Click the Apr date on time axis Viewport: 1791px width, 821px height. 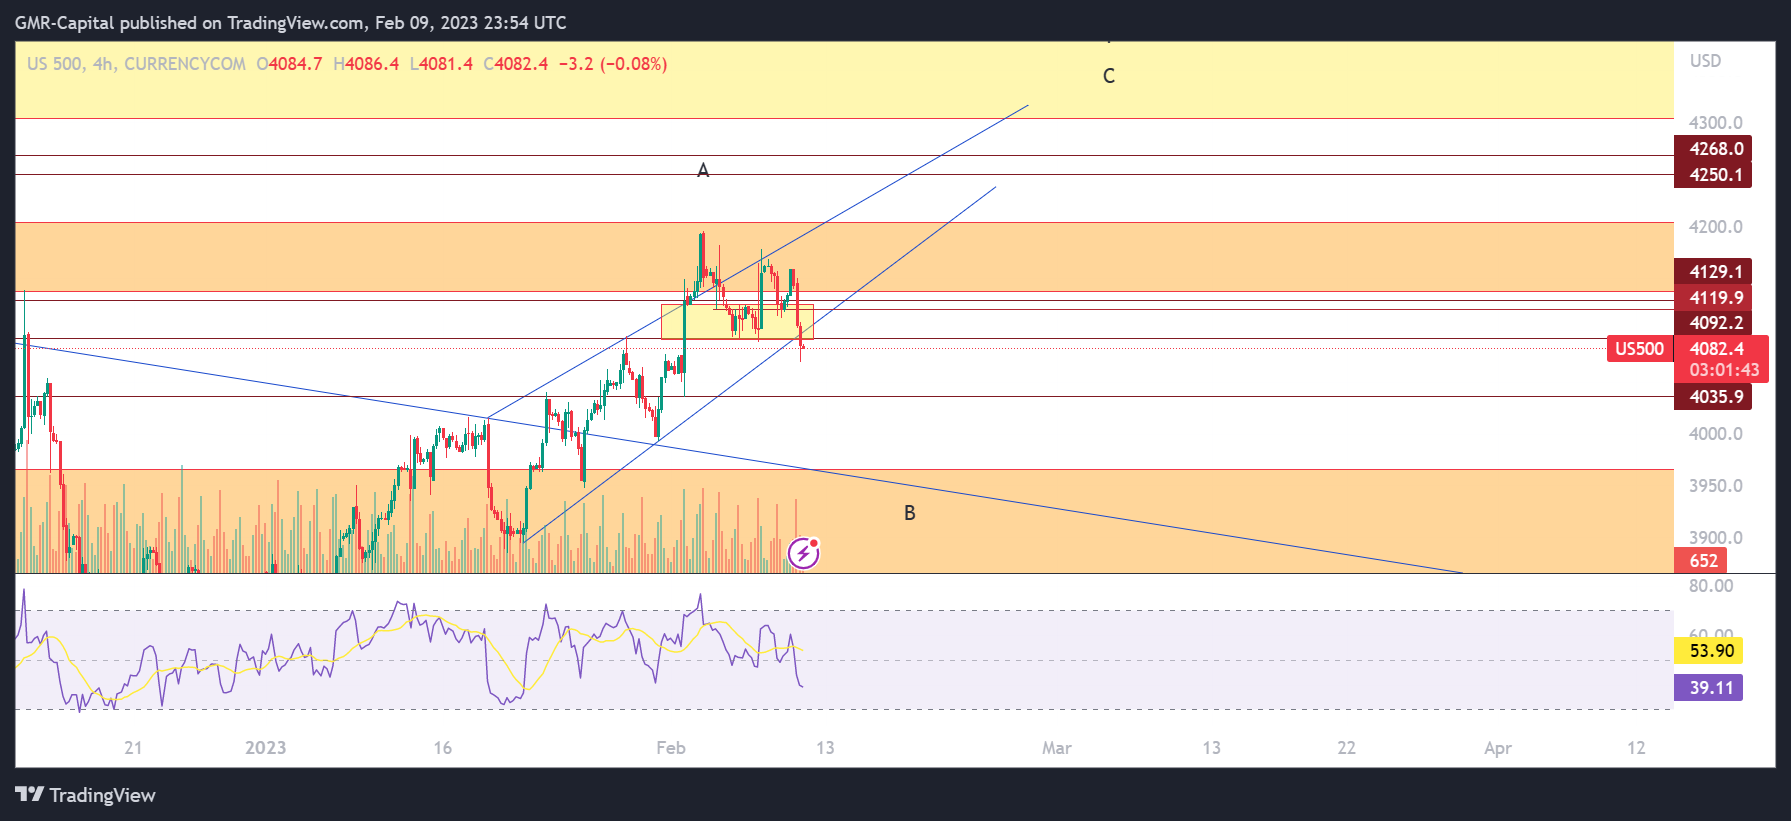(x=1498, y=748)
